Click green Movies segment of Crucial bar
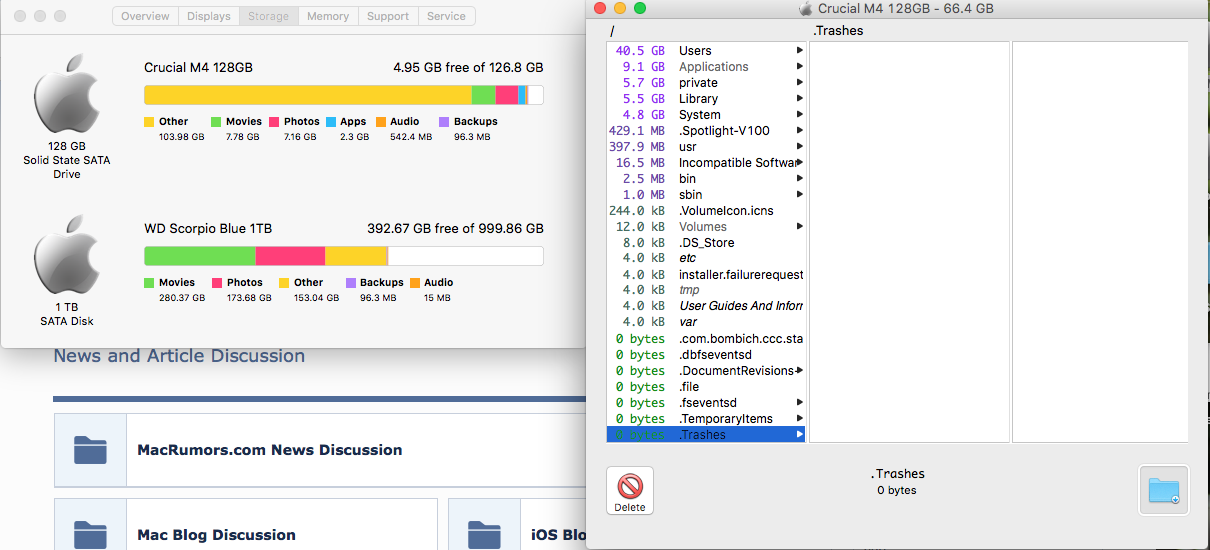This screenshot has height=550, width=1210. pos(483,95)
